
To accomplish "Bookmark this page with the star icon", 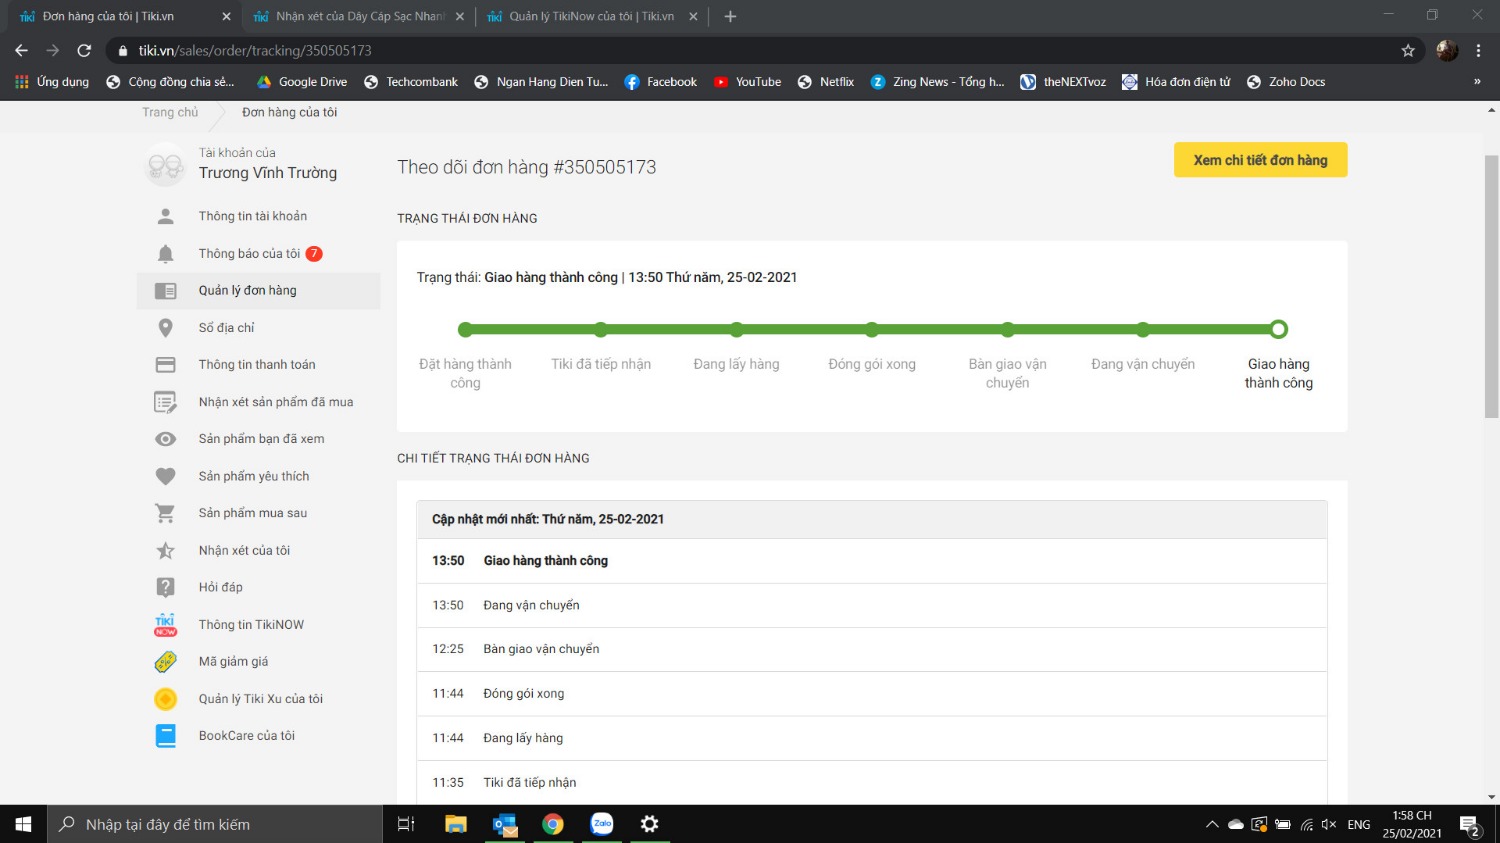I will 1408,51.
